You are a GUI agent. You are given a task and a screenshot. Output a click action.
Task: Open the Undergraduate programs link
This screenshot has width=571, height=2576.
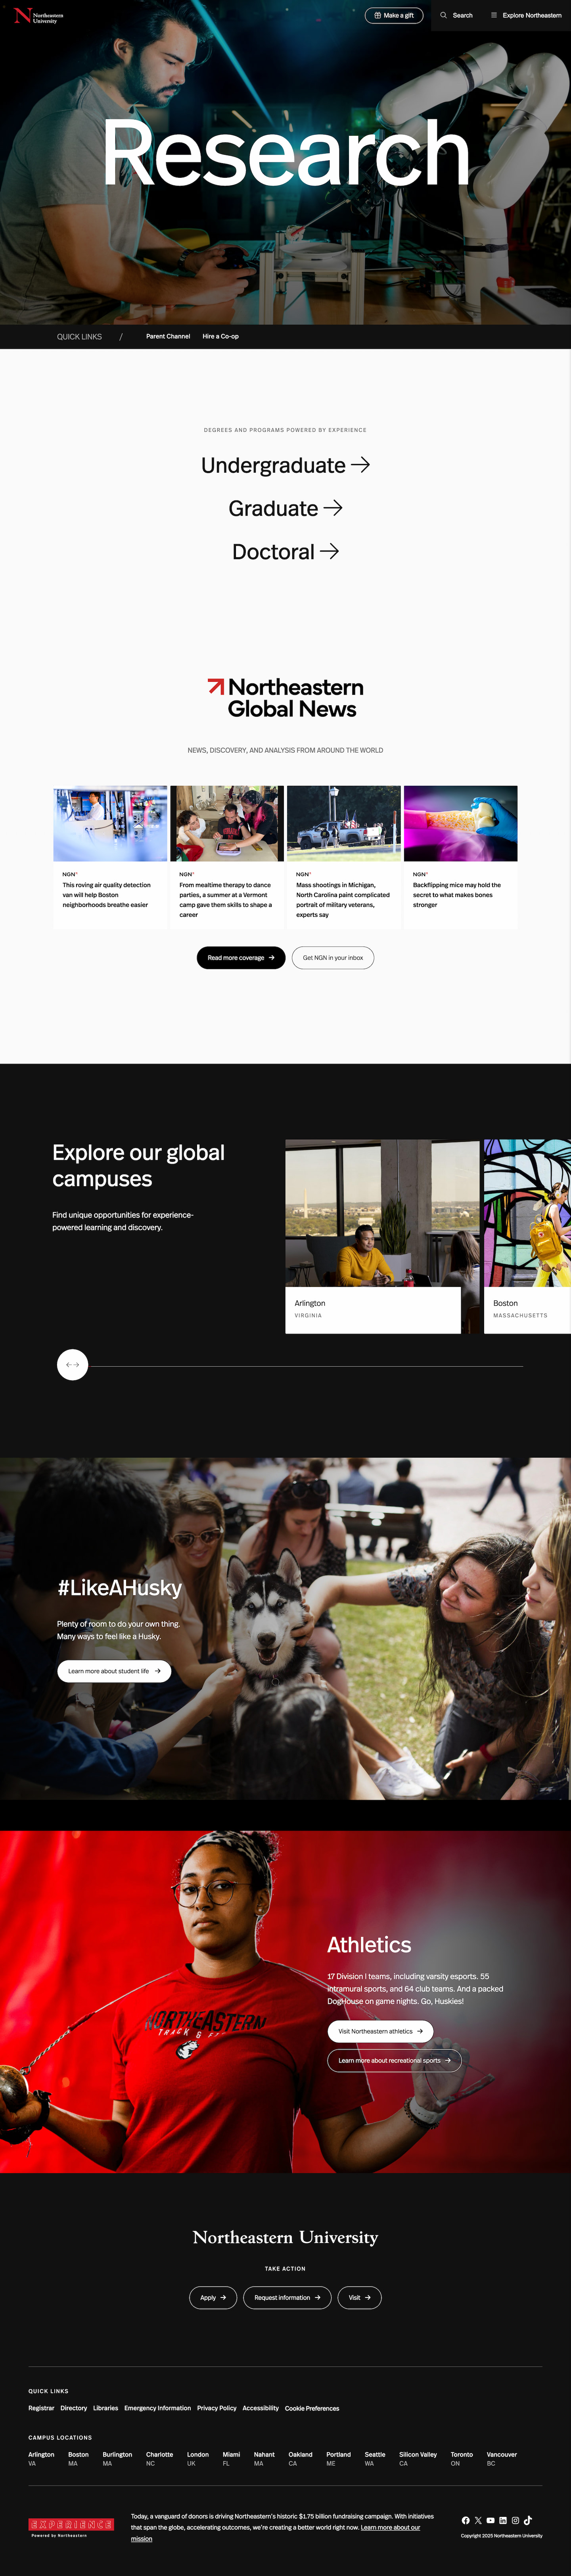(x=285, y=465)
